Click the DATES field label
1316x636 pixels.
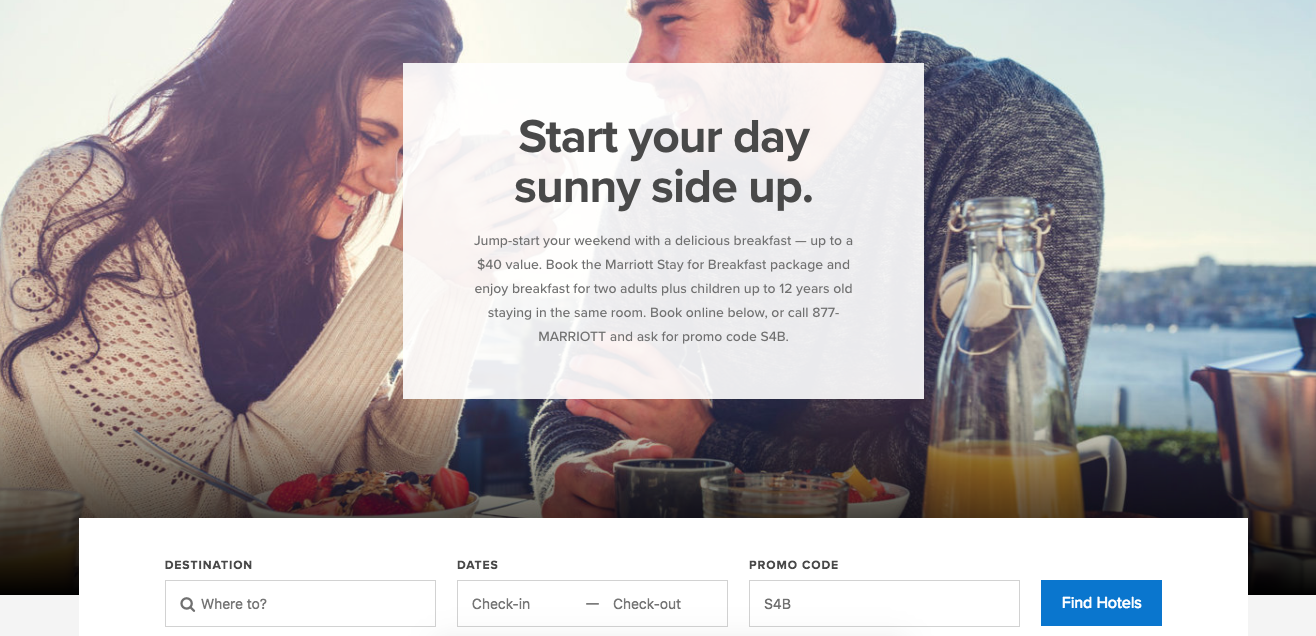pyautogui.click(x=478, y=565)
